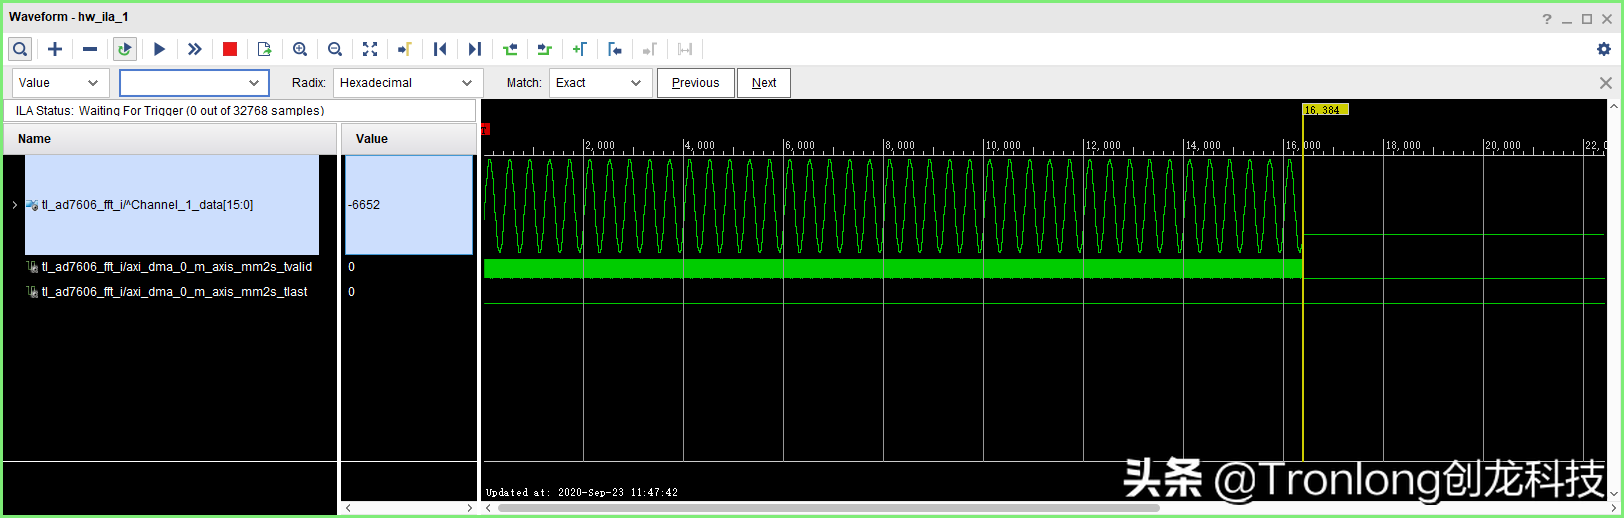1624x518 pixels.
Task: Click the zoom fit icon
Action: 370,49
